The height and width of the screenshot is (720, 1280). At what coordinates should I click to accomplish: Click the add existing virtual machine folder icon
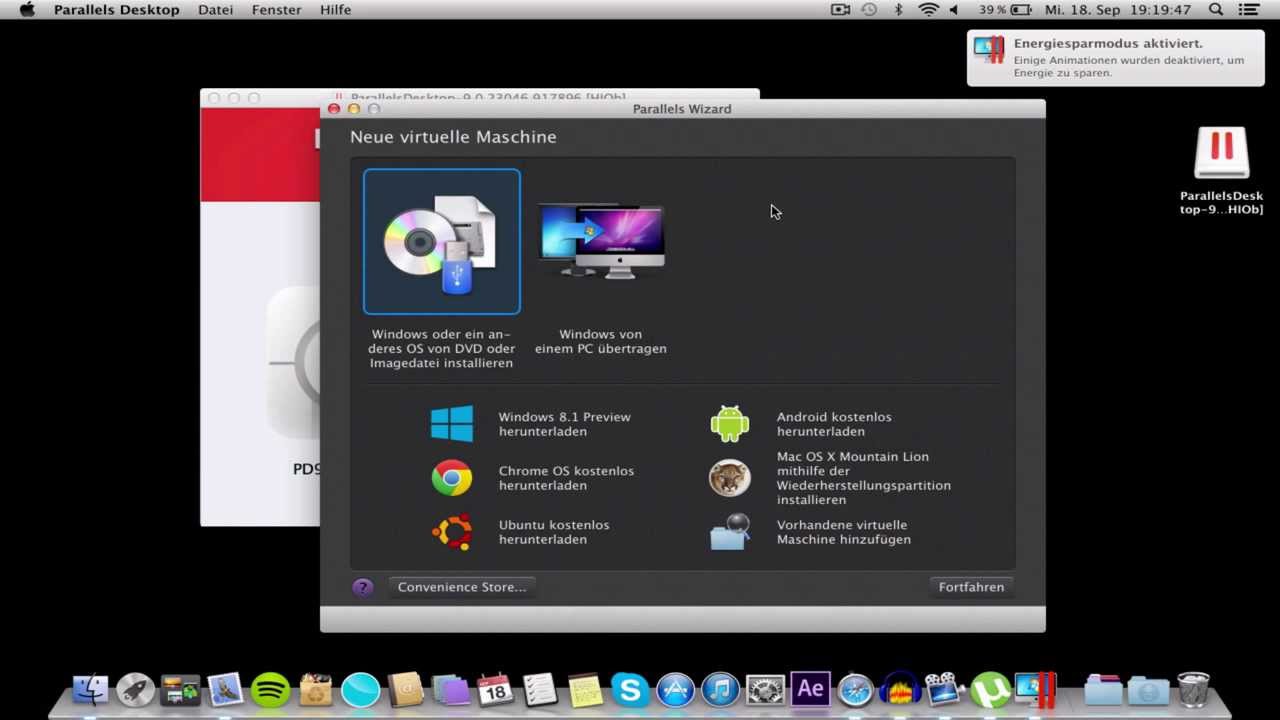click(730, 532)
